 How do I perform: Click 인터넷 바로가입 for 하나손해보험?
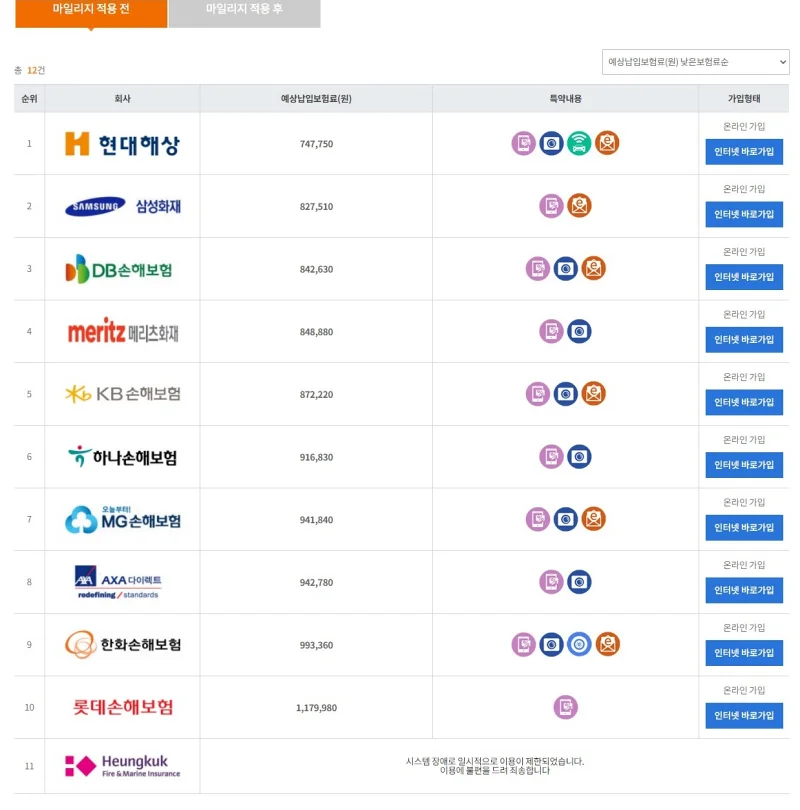pyautogui.click(x=744, y=464)
